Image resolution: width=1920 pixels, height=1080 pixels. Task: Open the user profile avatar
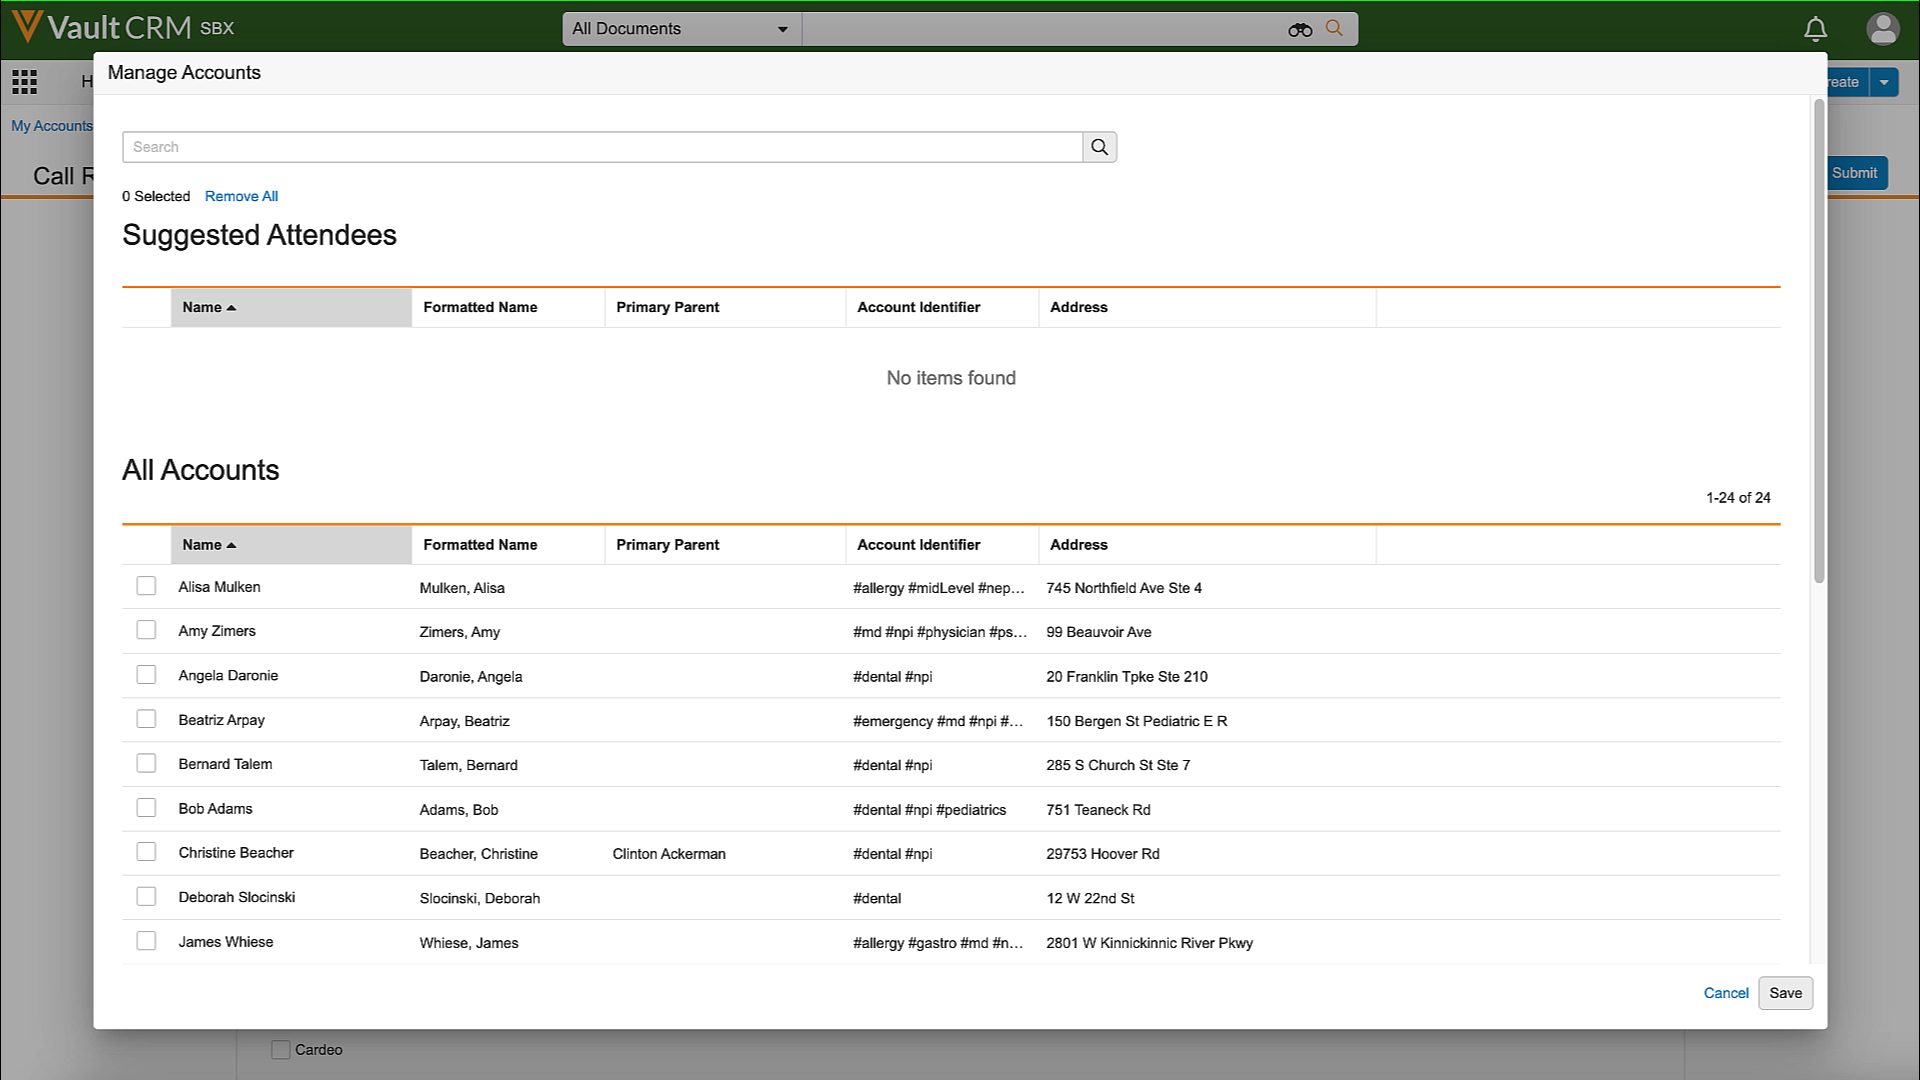[x=1882, y=29]
